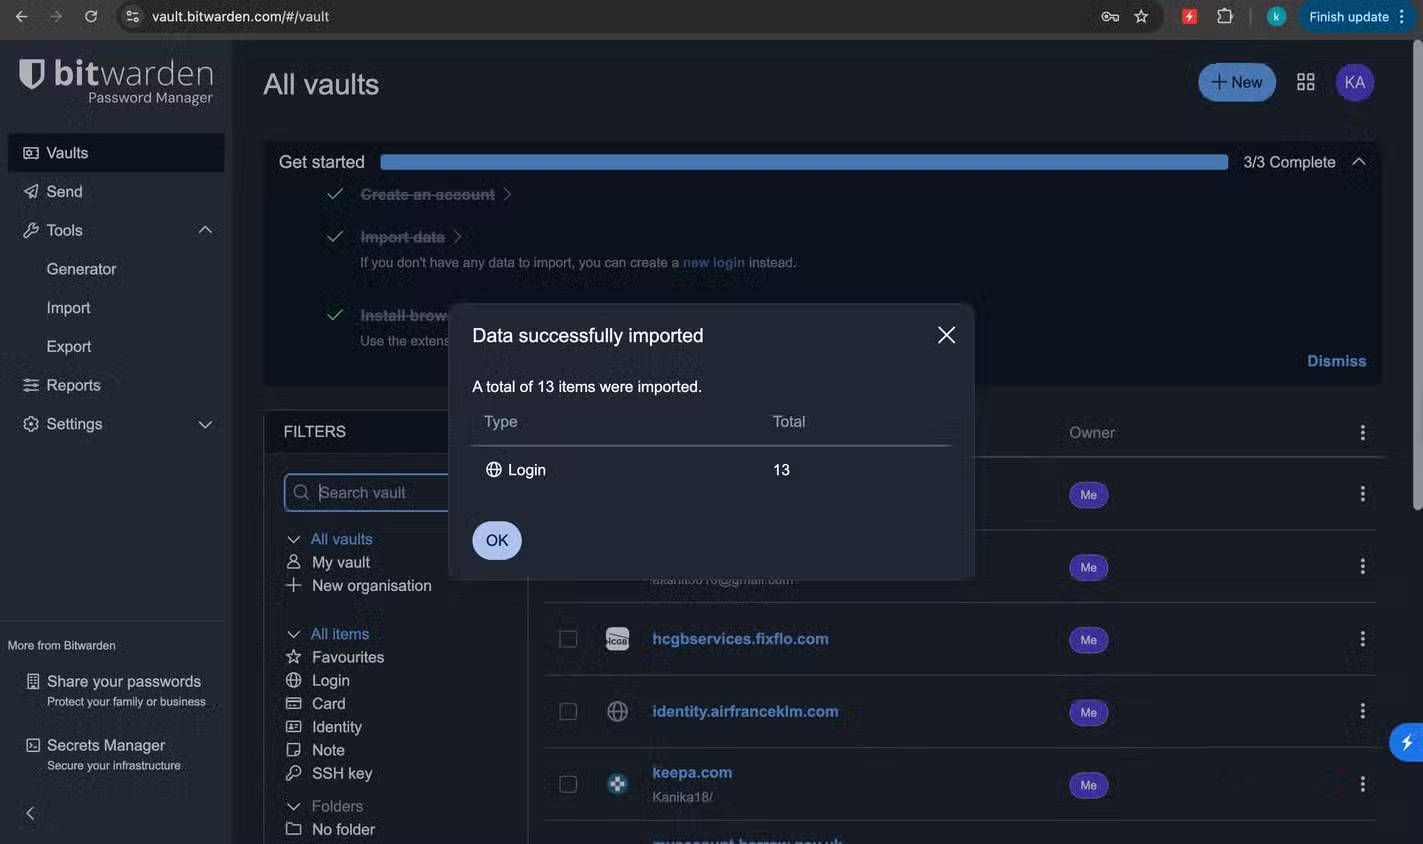The image size is (1423, 844).
Task: Click the Bitwarden shield logo
Action: click(x=32, y=74)
